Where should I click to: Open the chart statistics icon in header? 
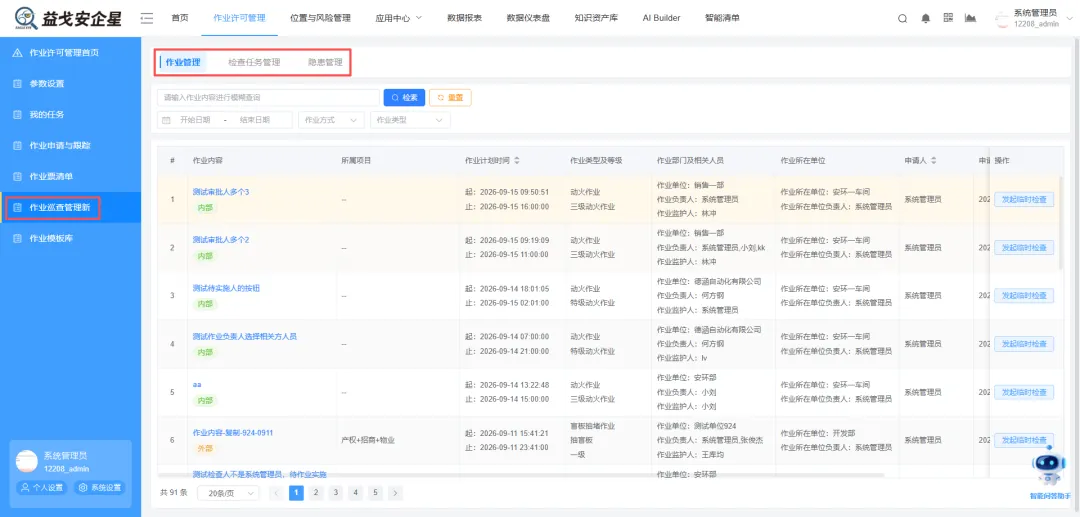970,18
